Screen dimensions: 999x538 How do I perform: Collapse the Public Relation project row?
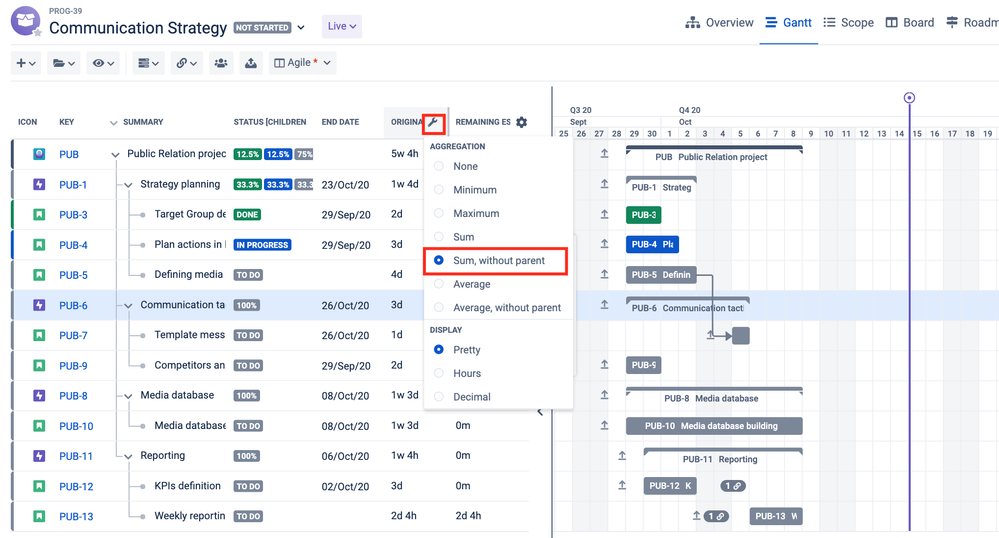(x=115, y=154)
